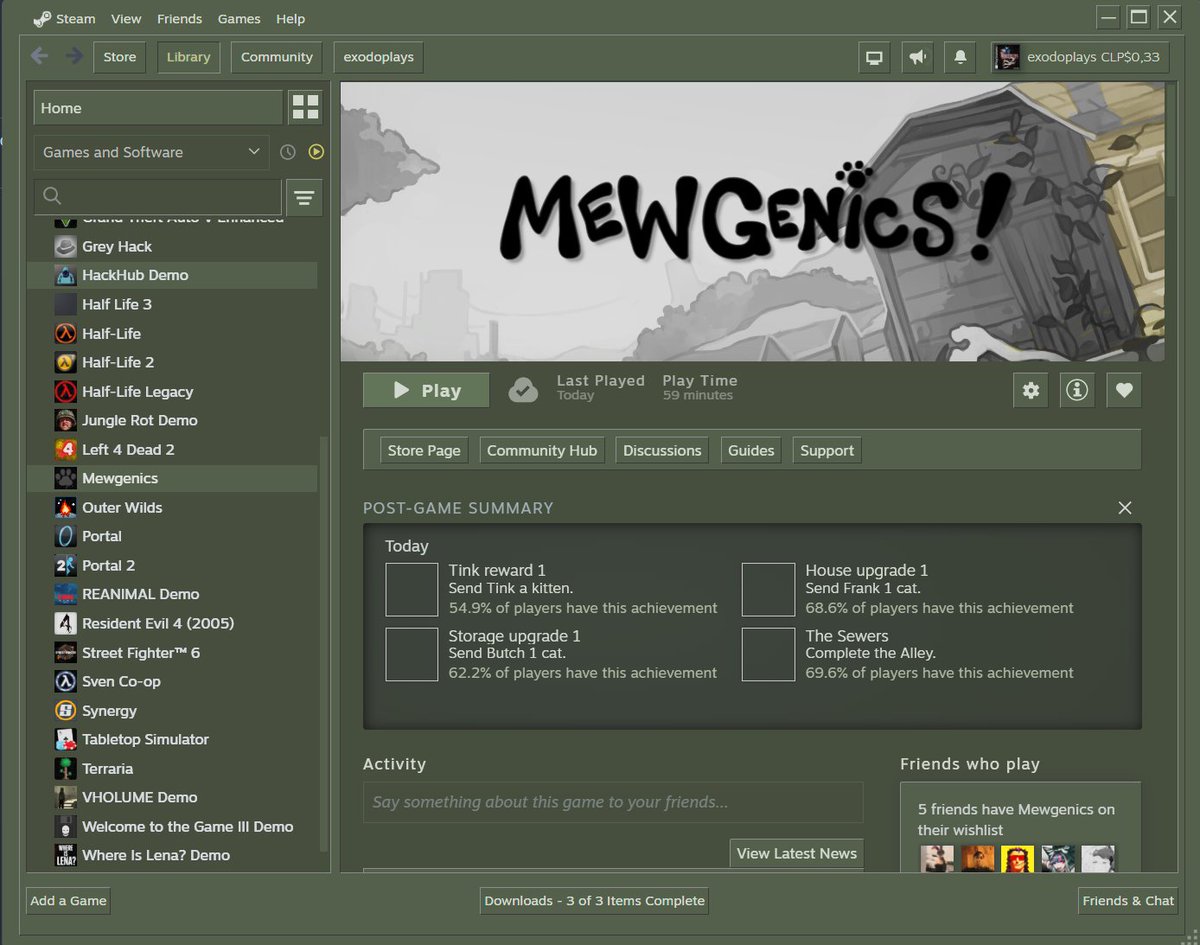Open game info icon
The width and height of the screenshot is (1200, 945).
(x=1077, y=390)
